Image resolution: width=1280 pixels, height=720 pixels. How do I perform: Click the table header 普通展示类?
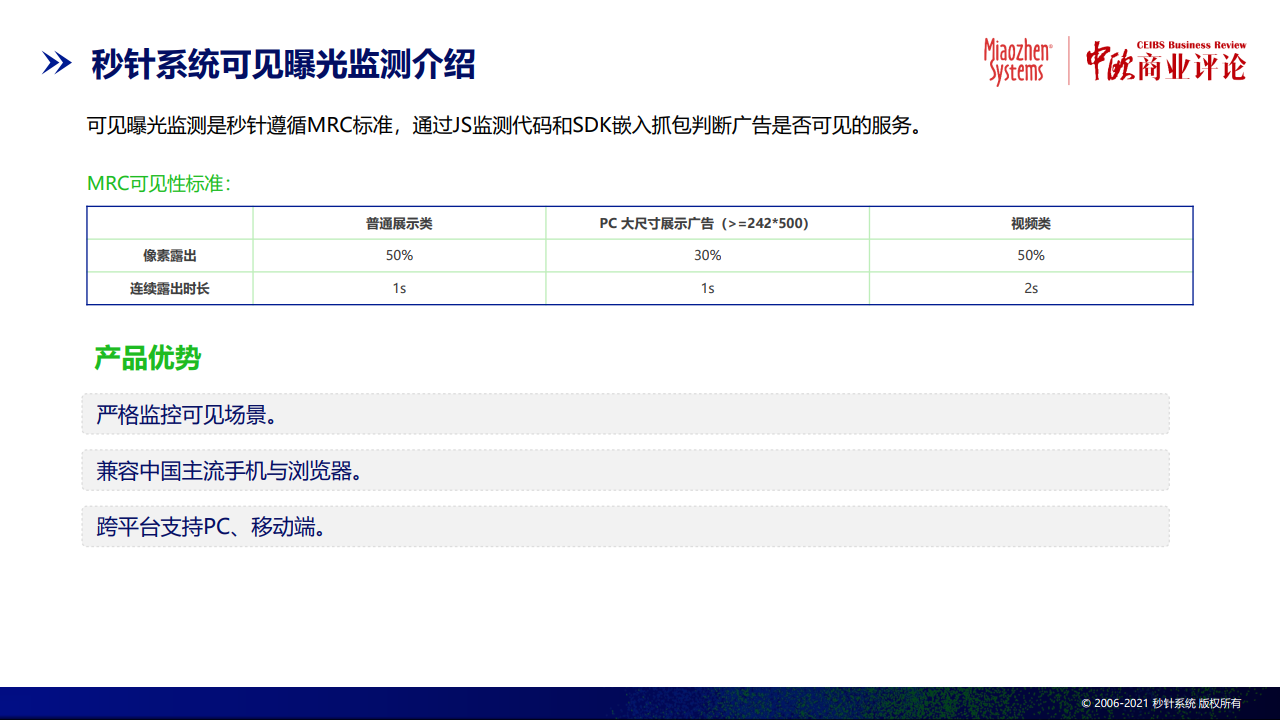coord(399,224)
